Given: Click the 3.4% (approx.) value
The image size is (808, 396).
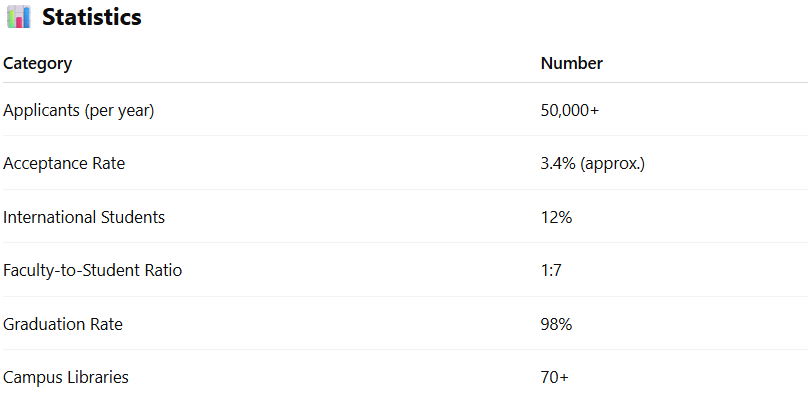Looking at the screenshot, I should [x=593, y=164].
